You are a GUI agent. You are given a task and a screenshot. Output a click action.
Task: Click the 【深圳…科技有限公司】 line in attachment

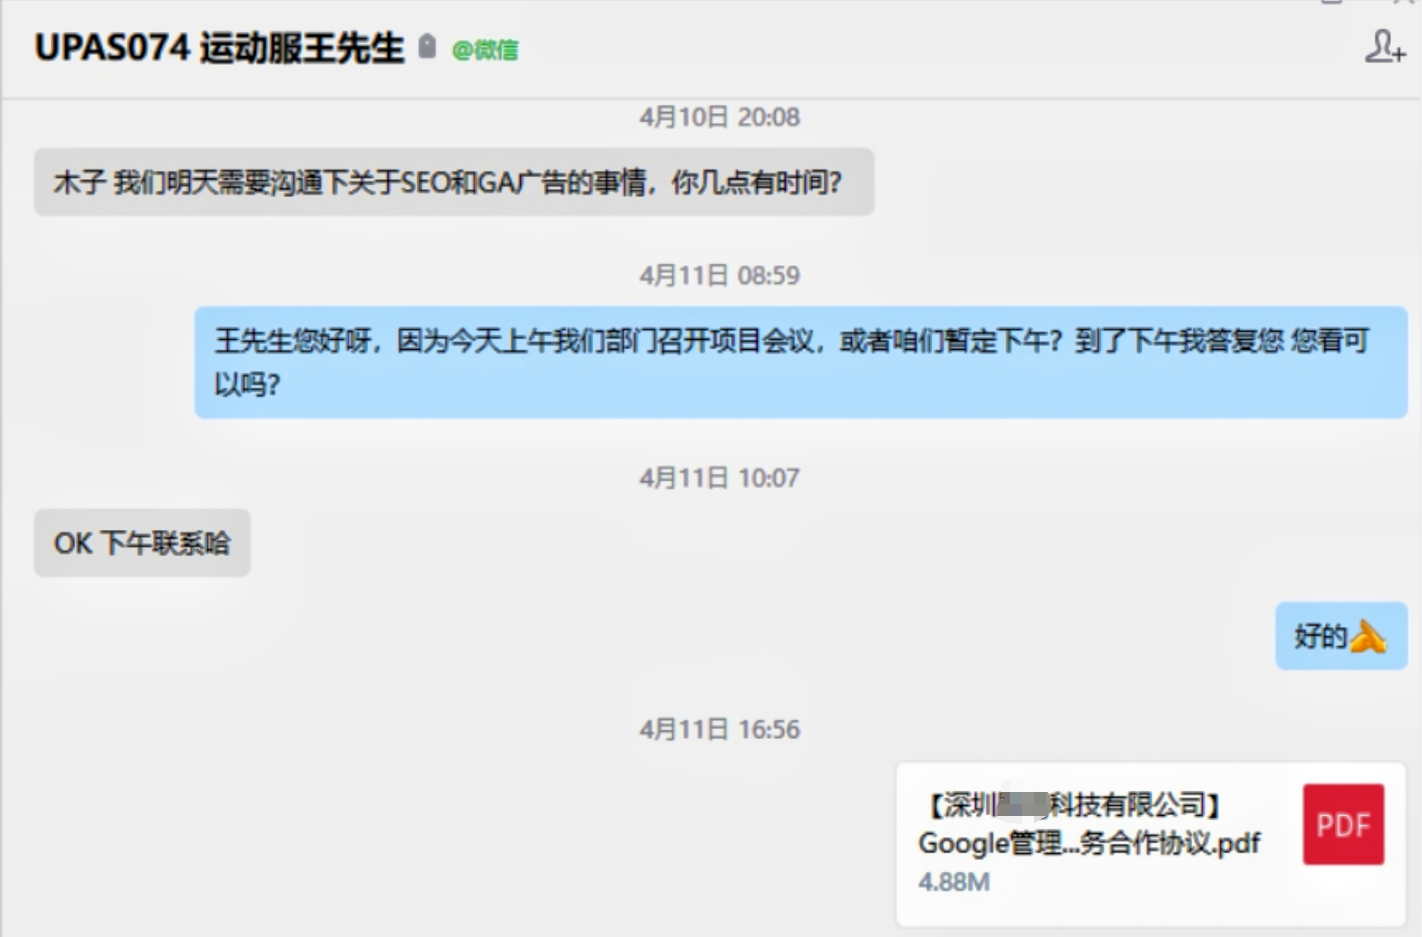click(x=1072, y=804)
